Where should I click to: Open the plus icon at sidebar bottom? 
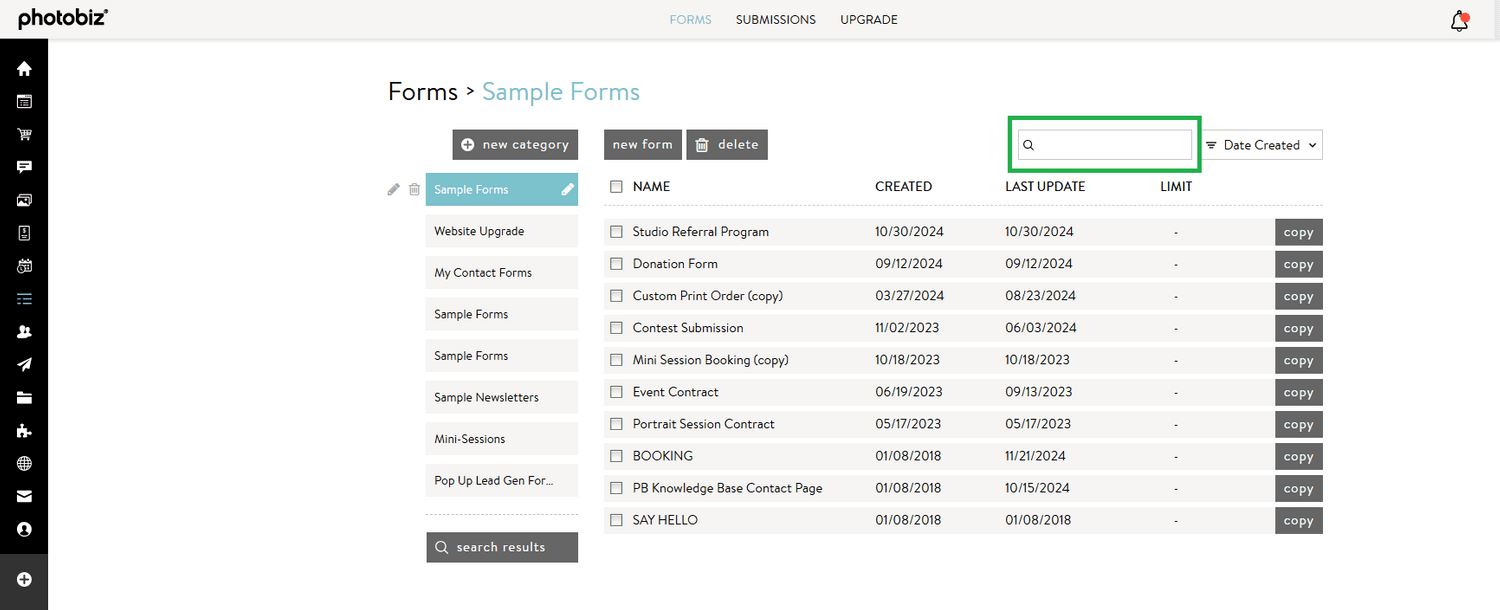[23, 578]
